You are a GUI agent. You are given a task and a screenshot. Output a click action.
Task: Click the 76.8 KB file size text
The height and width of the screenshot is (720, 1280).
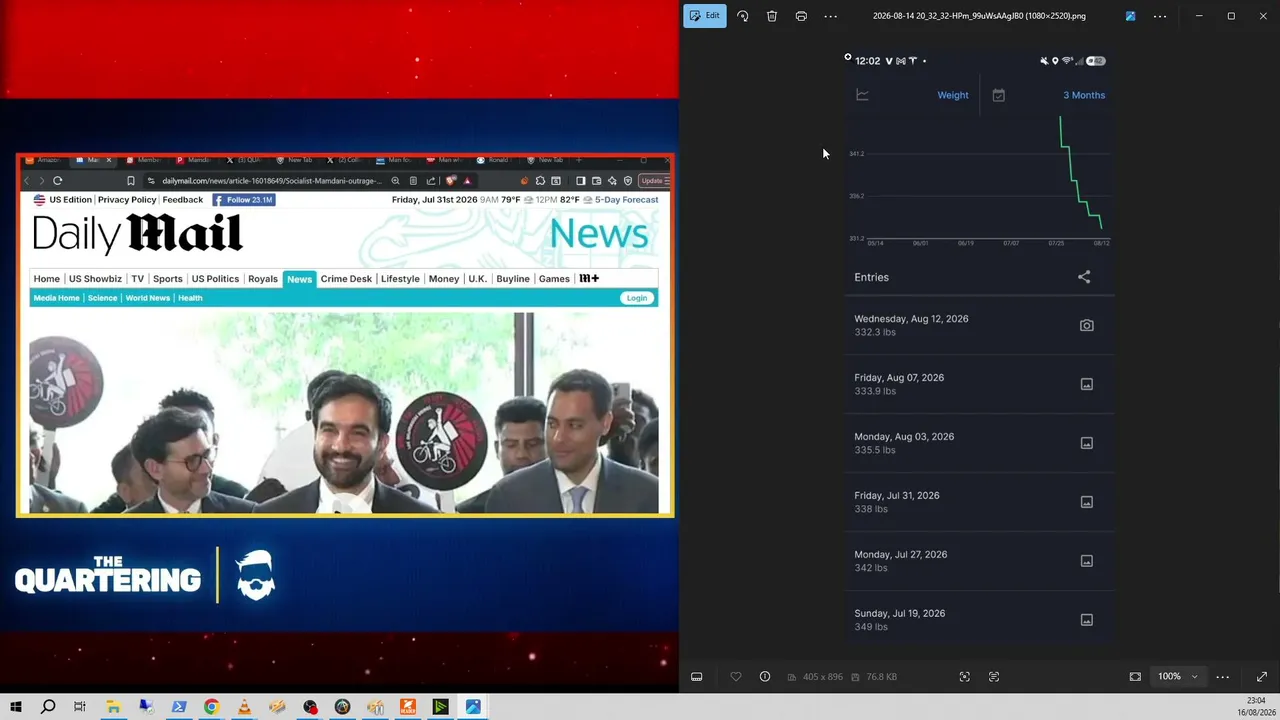click(x=882, y=677)
